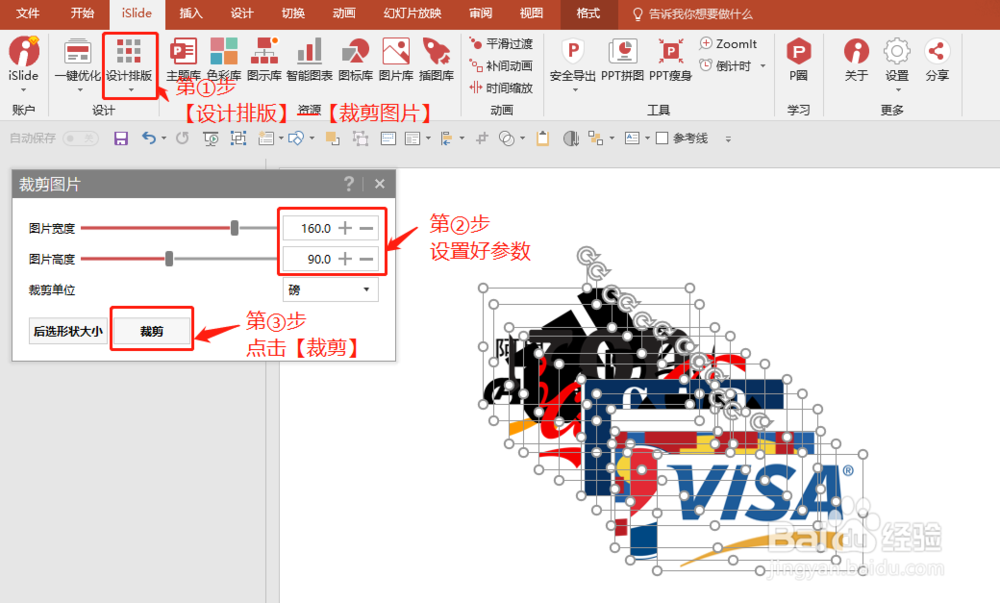Expand the quick access toolbar customize arrow
Viewport: 1000px width, 603px height.
click(x=728, y=139)
